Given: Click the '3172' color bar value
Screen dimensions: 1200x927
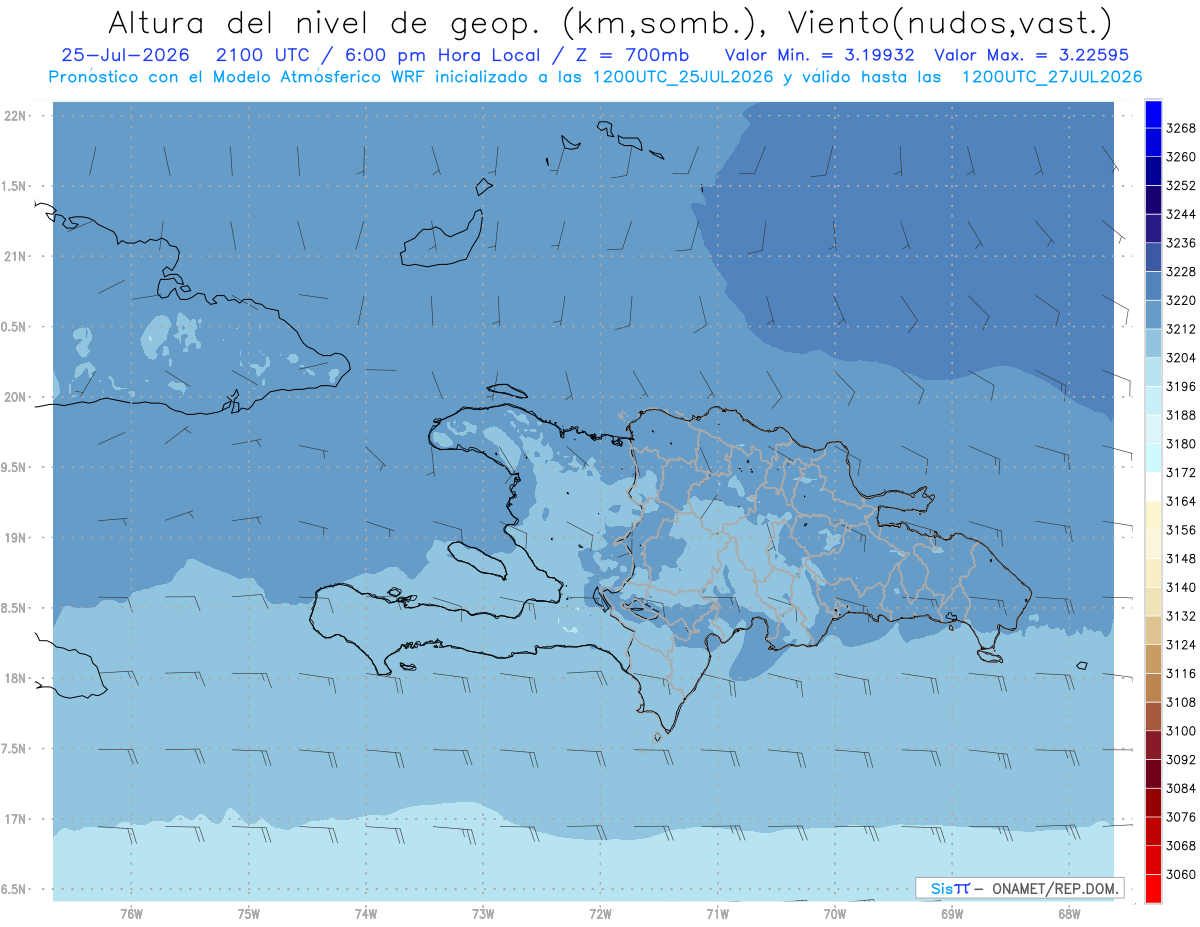Looking at the screenshot, I should 1182,472.
